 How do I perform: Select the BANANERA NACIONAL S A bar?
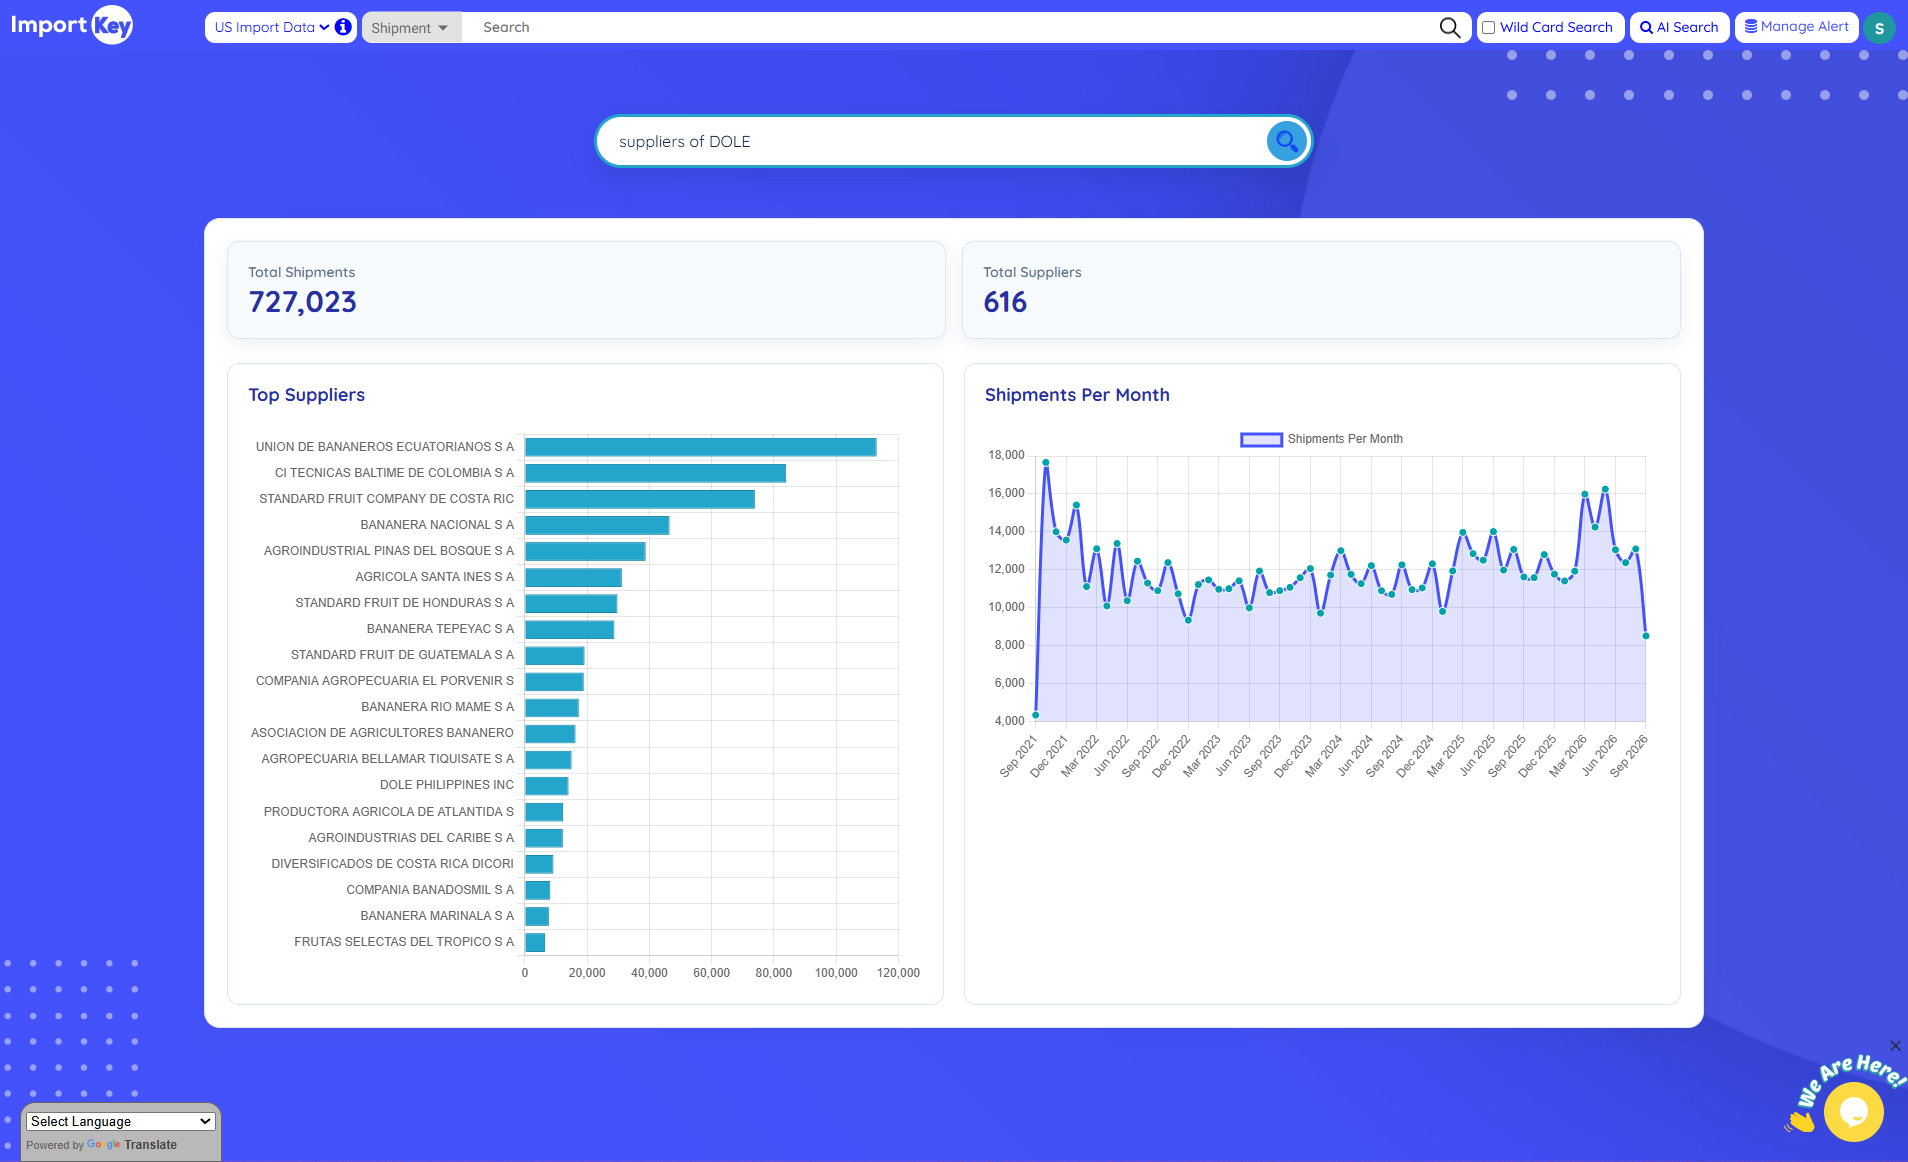coord(597,525)
